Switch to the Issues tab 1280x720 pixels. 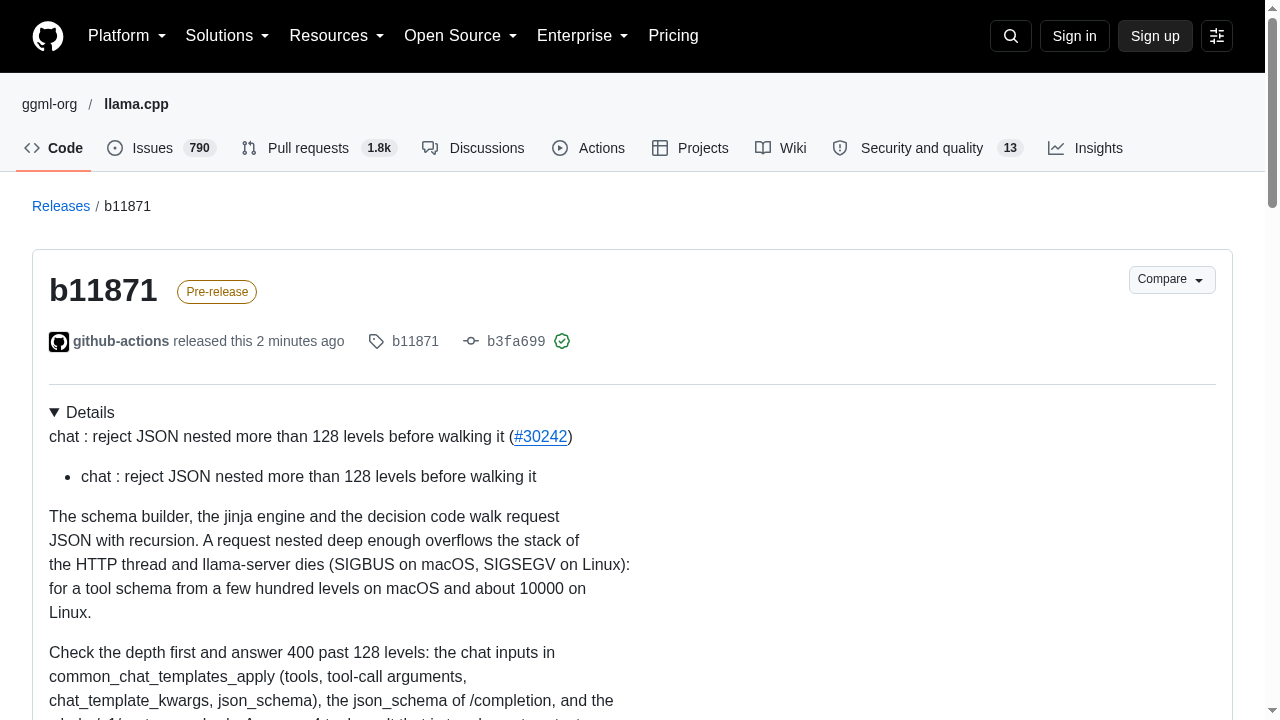(x=162, y=148)
